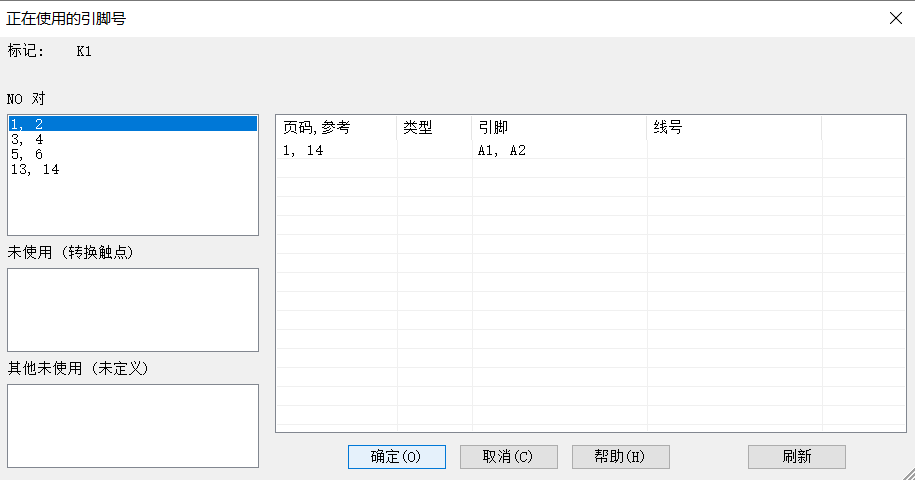Open help with 帮助(H) button
Screen dimensions: 915x480
click(x=620, y=457)
